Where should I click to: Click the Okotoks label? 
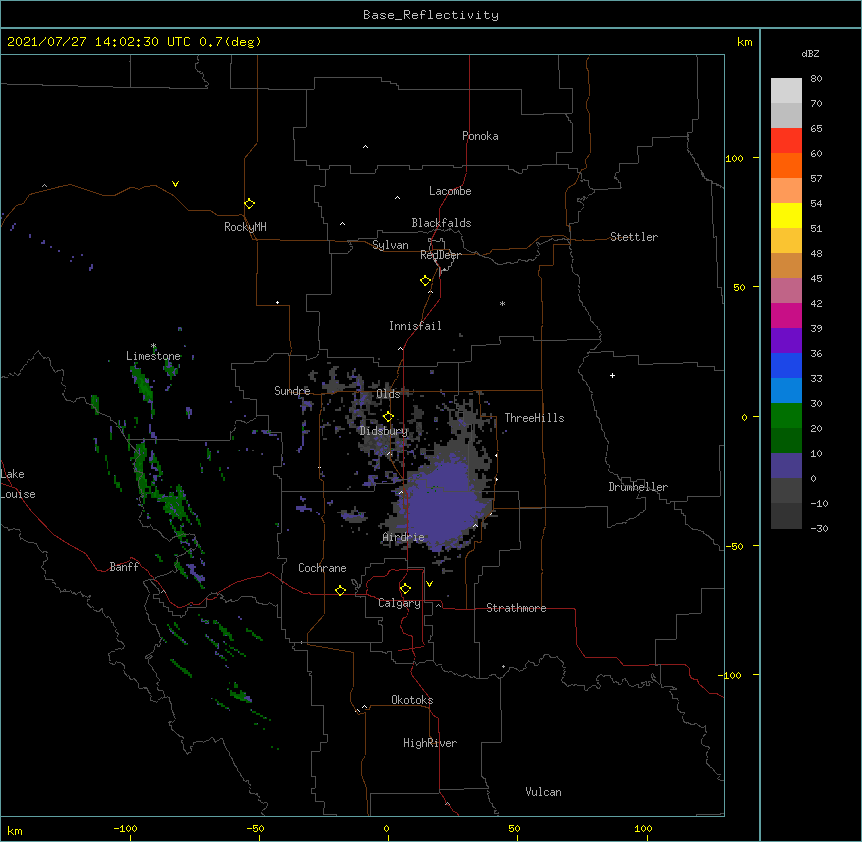(412, 700)
